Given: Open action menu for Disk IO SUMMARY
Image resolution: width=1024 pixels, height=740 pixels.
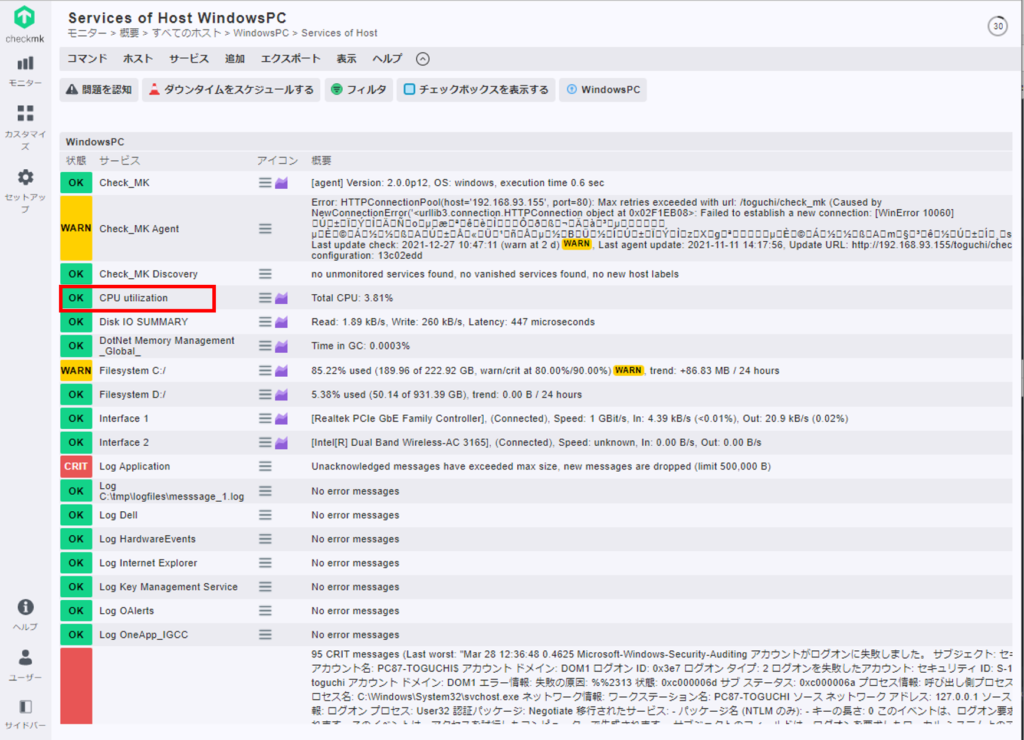Looking at the screenshot, I should tap(264, 322).
